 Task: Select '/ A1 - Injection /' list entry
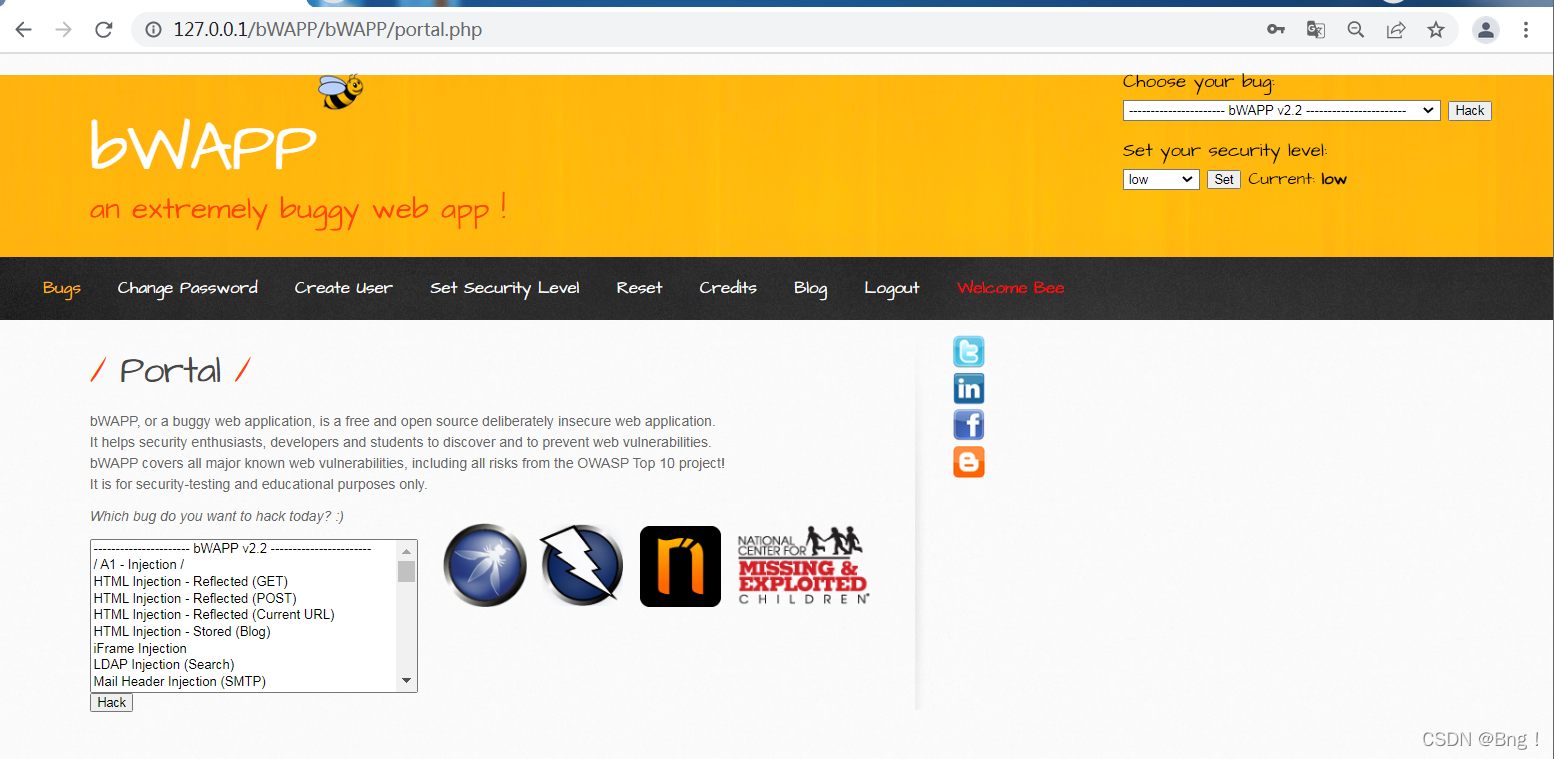(x=245, y=565)
